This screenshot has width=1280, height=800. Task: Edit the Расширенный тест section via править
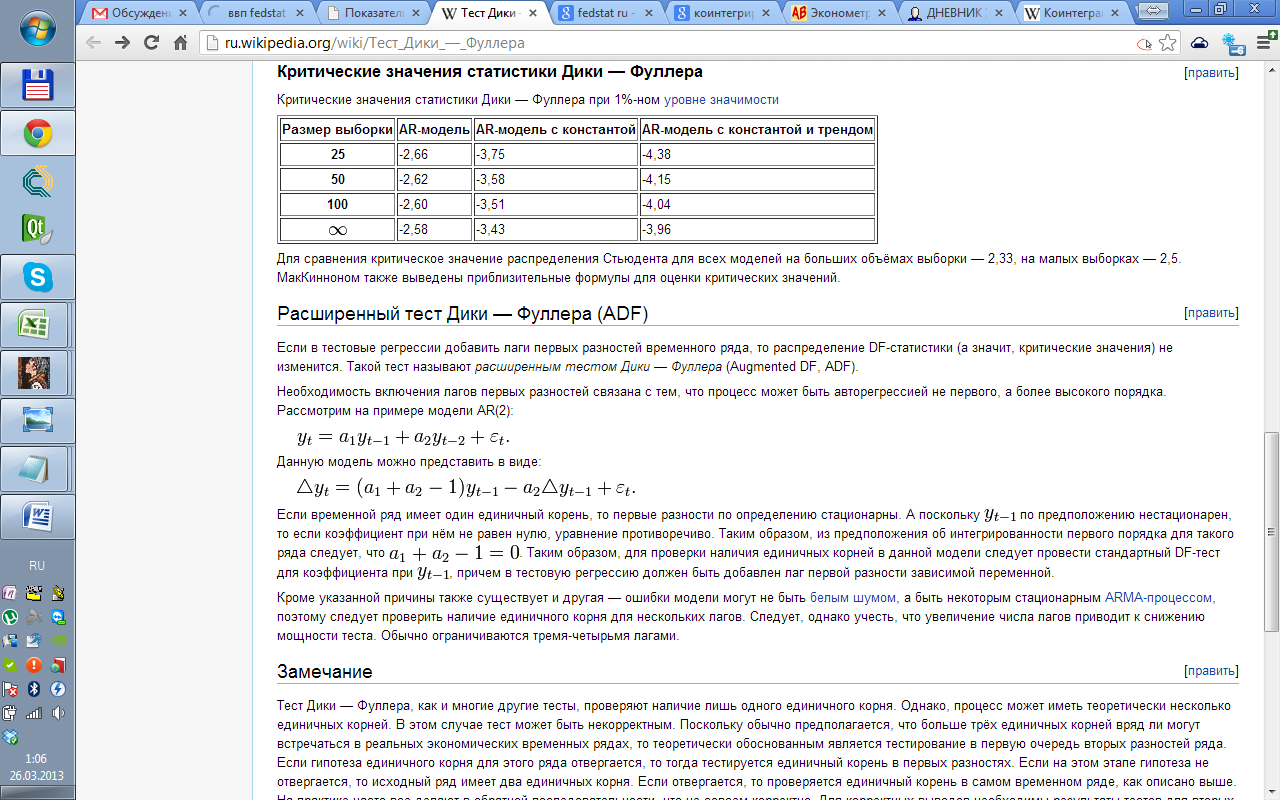tap(1211, 313)
